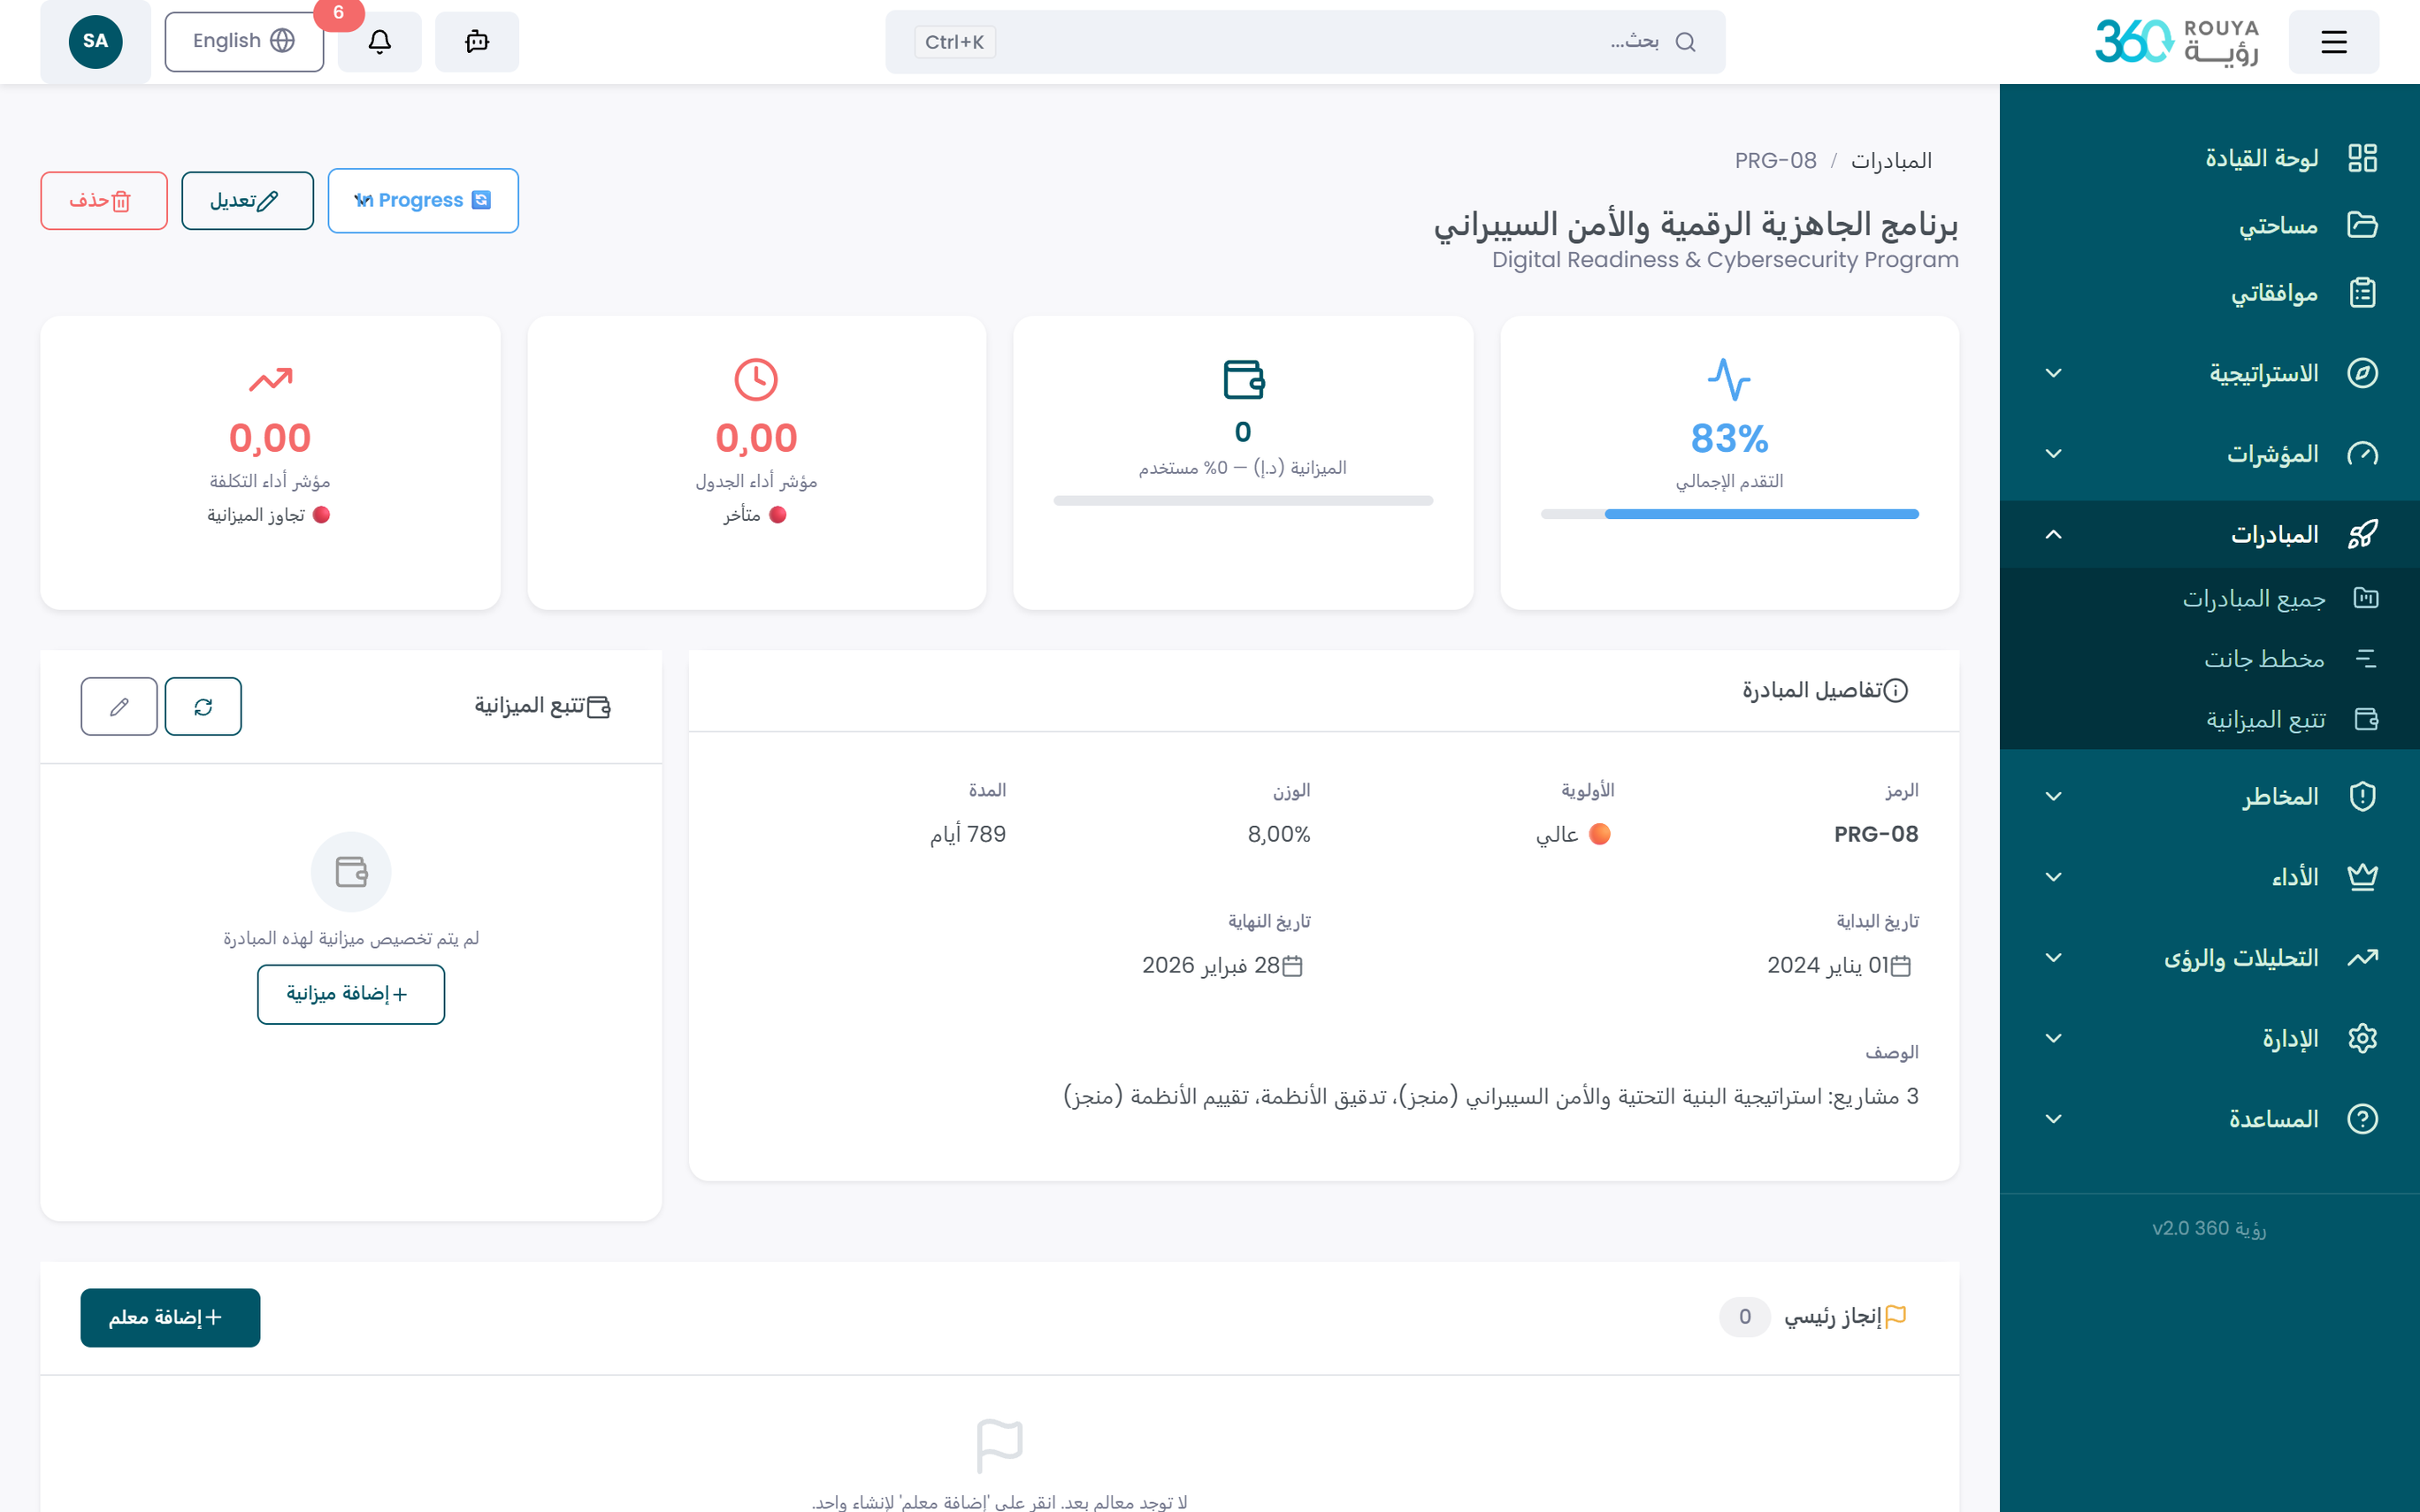Click the حذف delete button
Viewport: 2420px width, 1512px height.
103,200
